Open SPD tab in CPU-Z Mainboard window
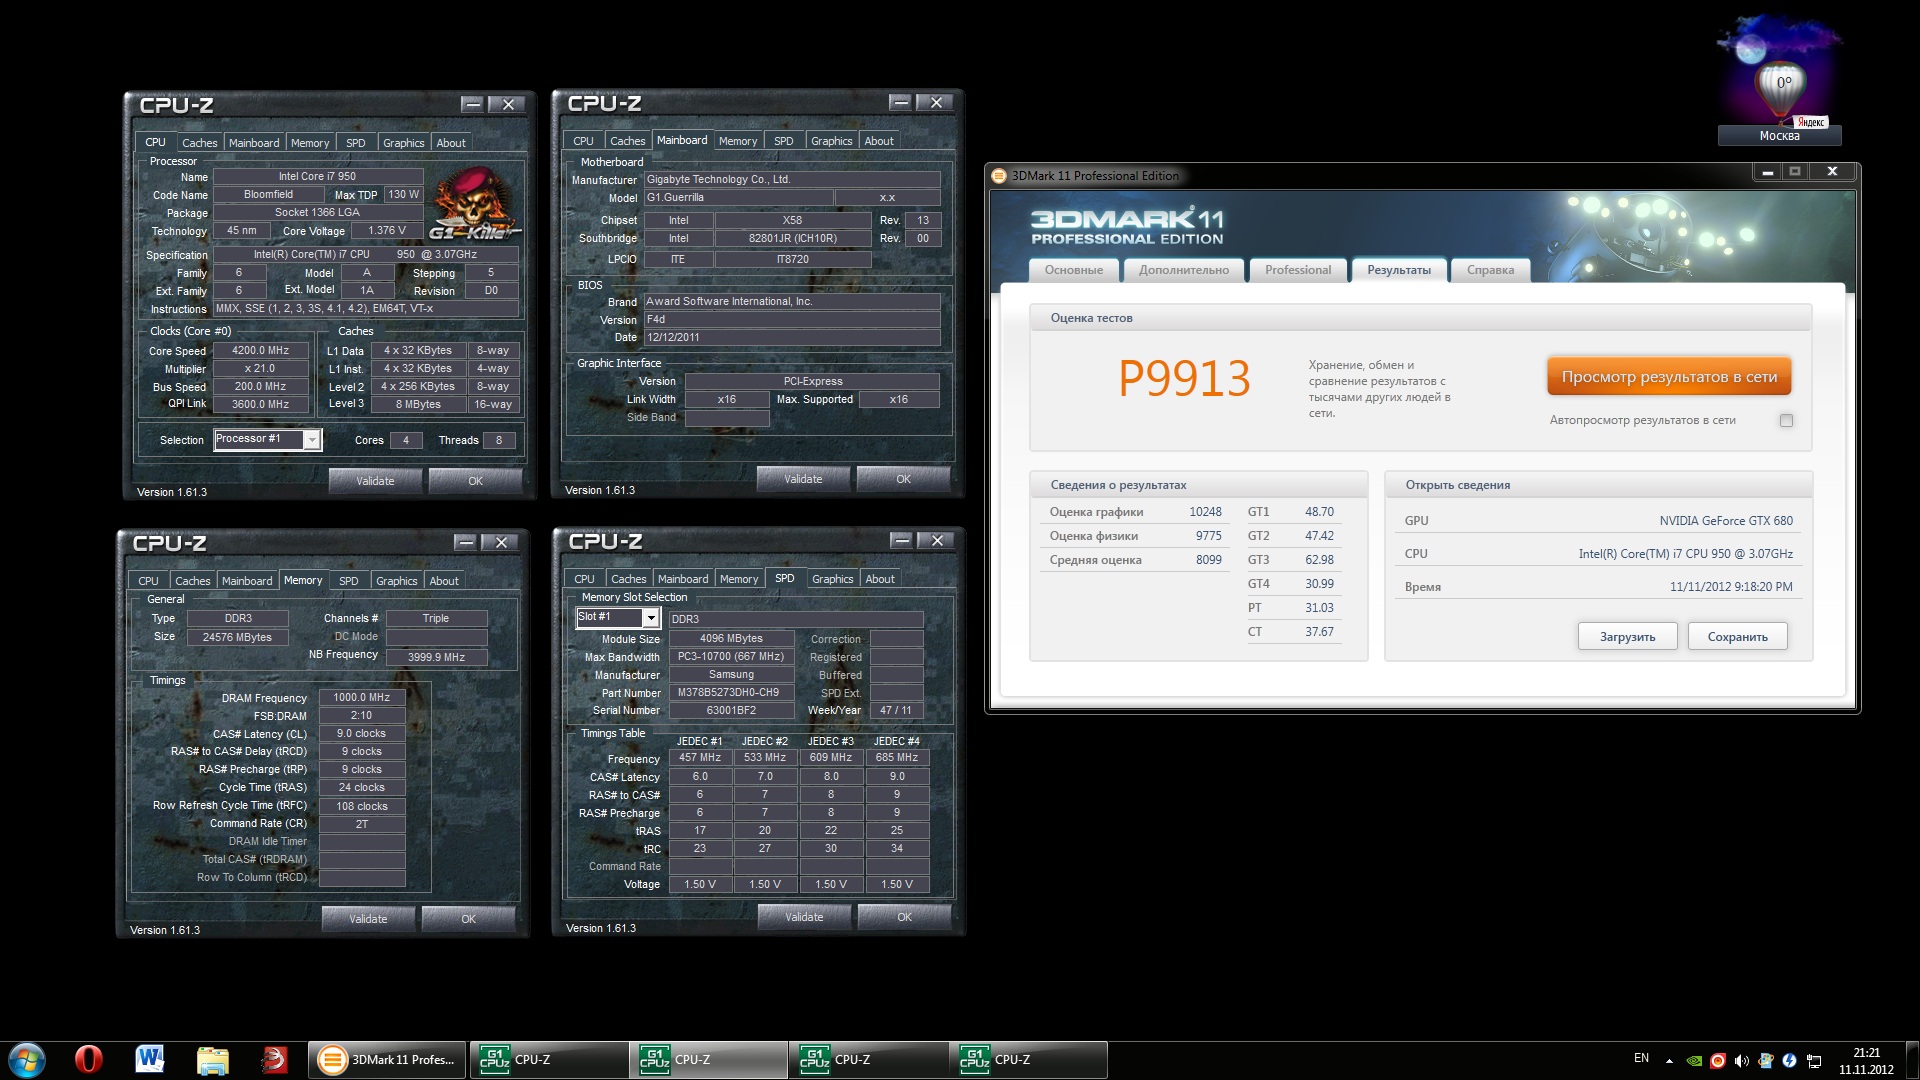 784,141
